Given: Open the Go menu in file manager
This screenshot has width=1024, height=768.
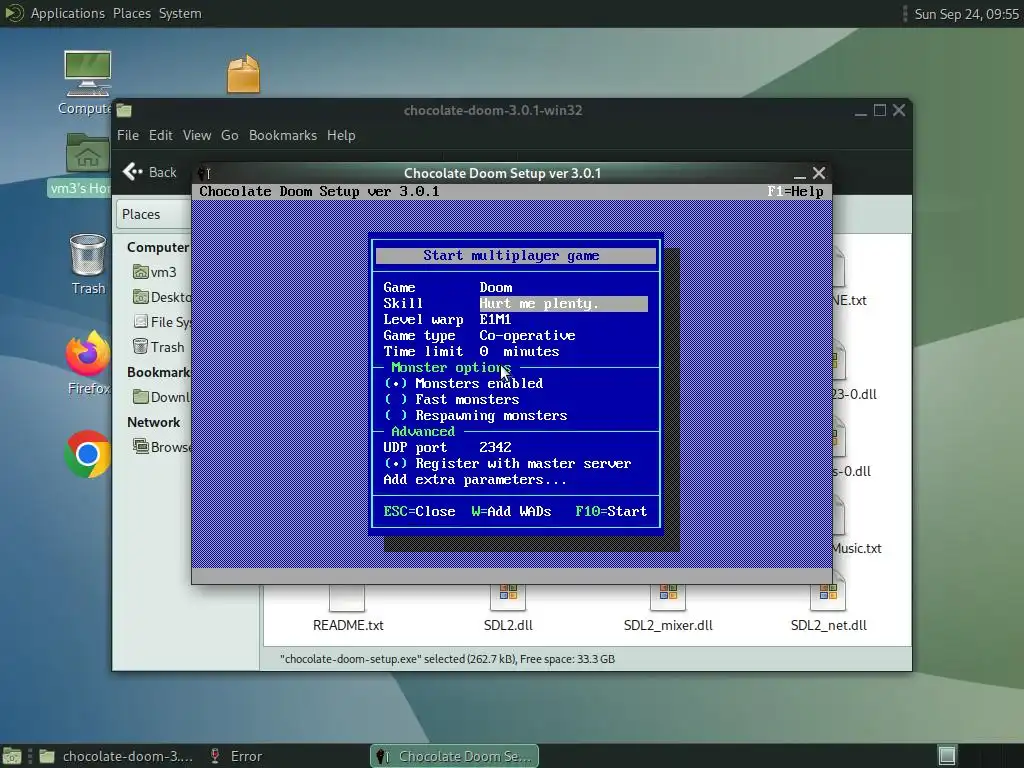Looking at the screenshot, I should tap(229, 135).
